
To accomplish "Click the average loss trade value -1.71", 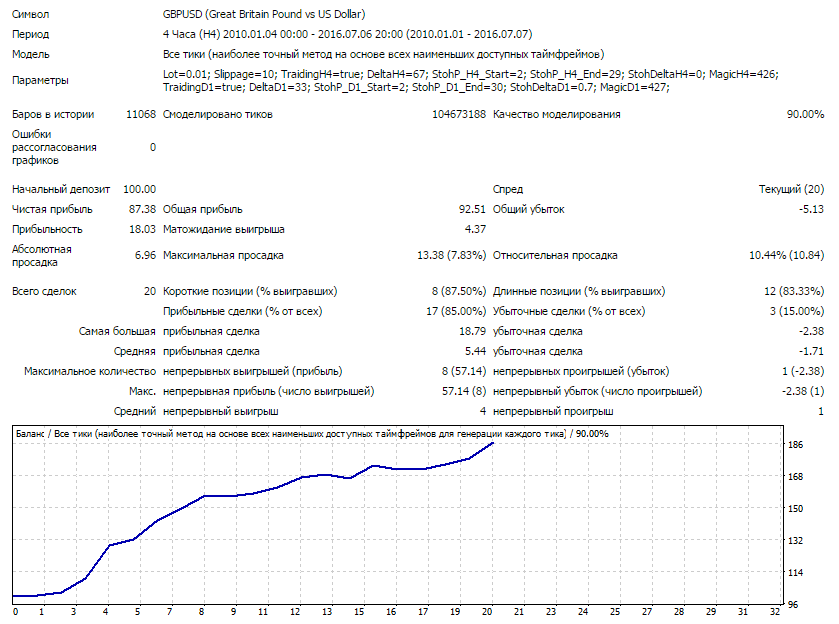I will tap(811, 352).
